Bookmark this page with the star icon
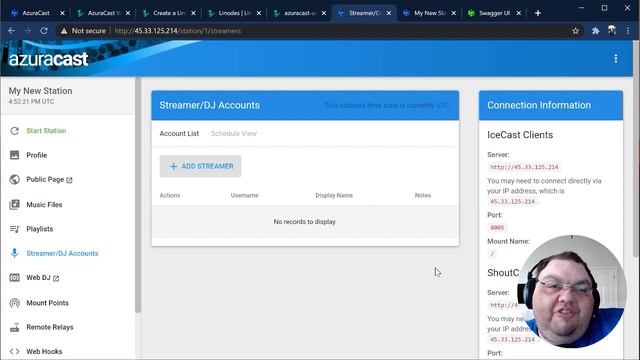The width and height of the screenshot is (640, 360). click(x=576, y=31)
